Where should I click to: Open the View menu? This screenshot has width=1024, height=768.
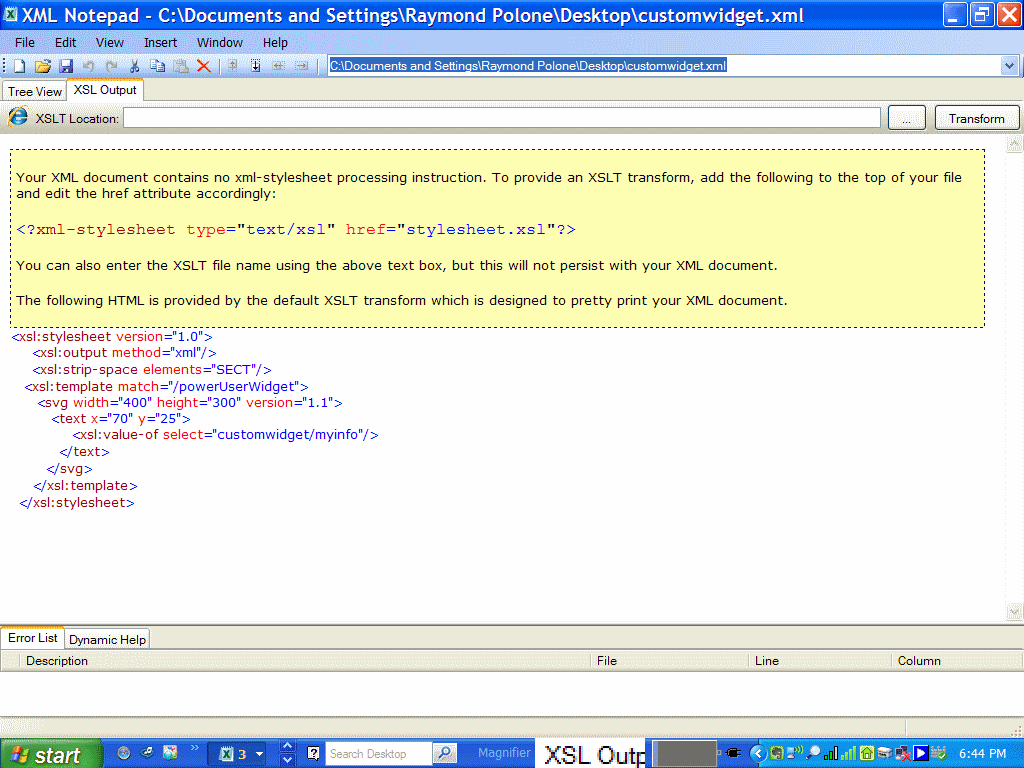click(110, 42)
